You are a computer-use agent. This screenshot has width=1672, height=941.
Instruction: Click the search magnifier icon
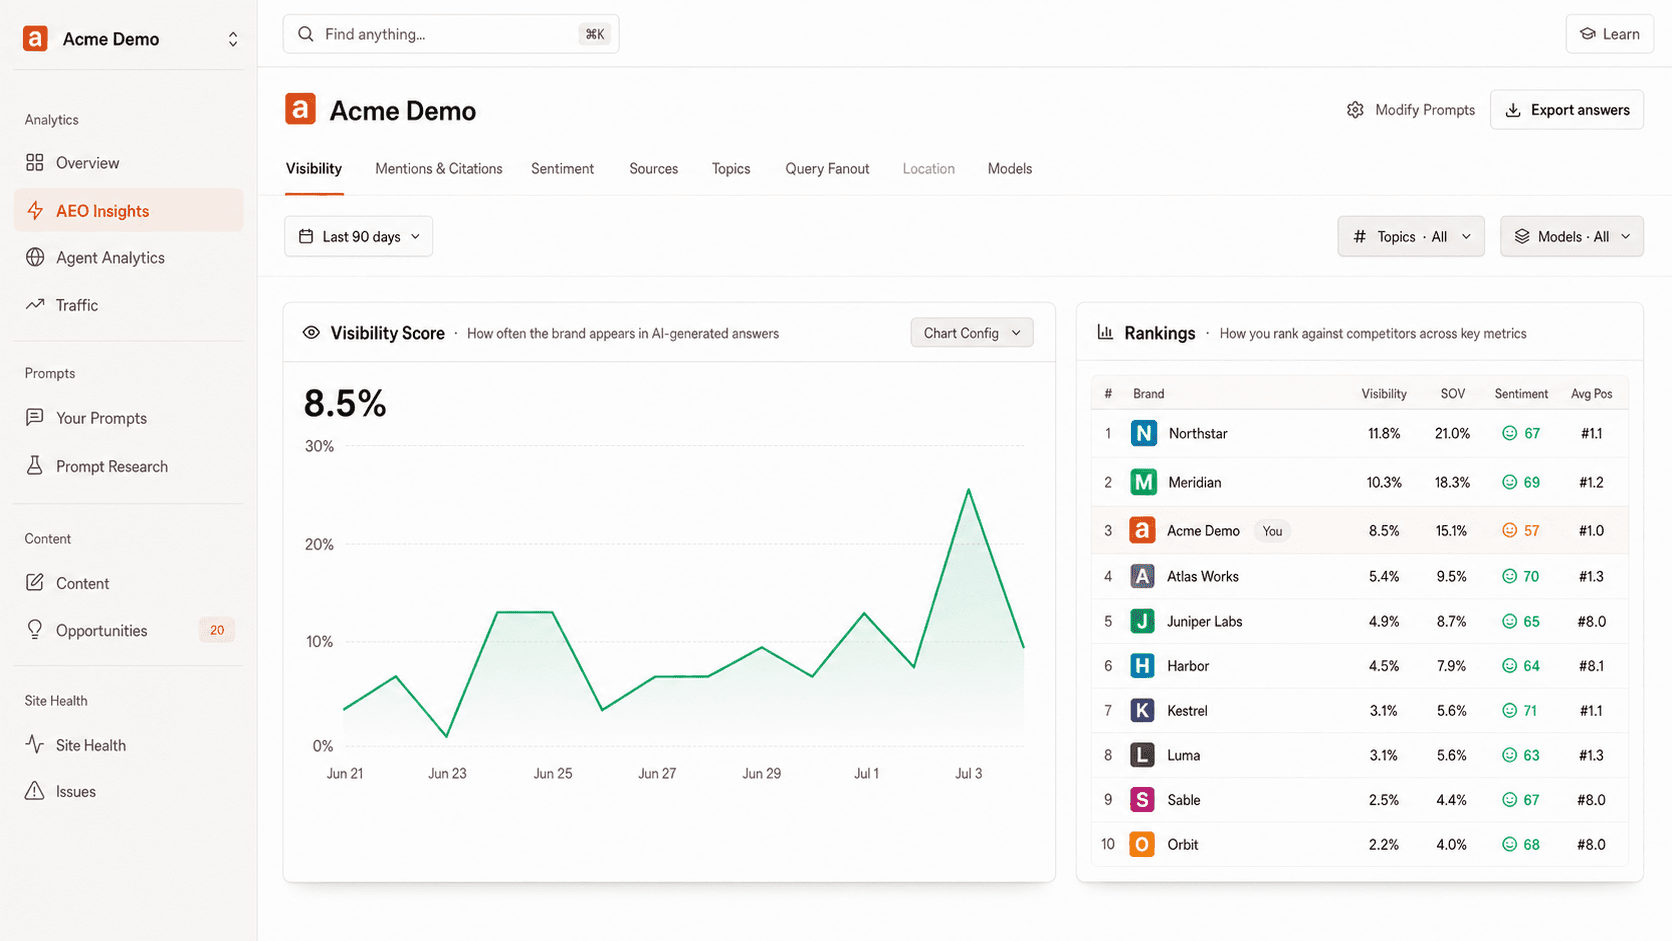306,34
